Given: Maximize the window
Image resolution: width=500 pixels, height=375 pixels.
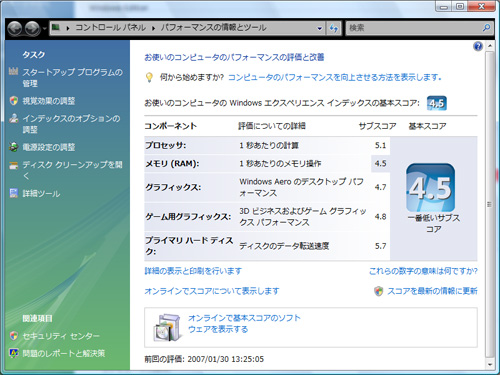Looking at the screenshot, I should coord(460,7).
